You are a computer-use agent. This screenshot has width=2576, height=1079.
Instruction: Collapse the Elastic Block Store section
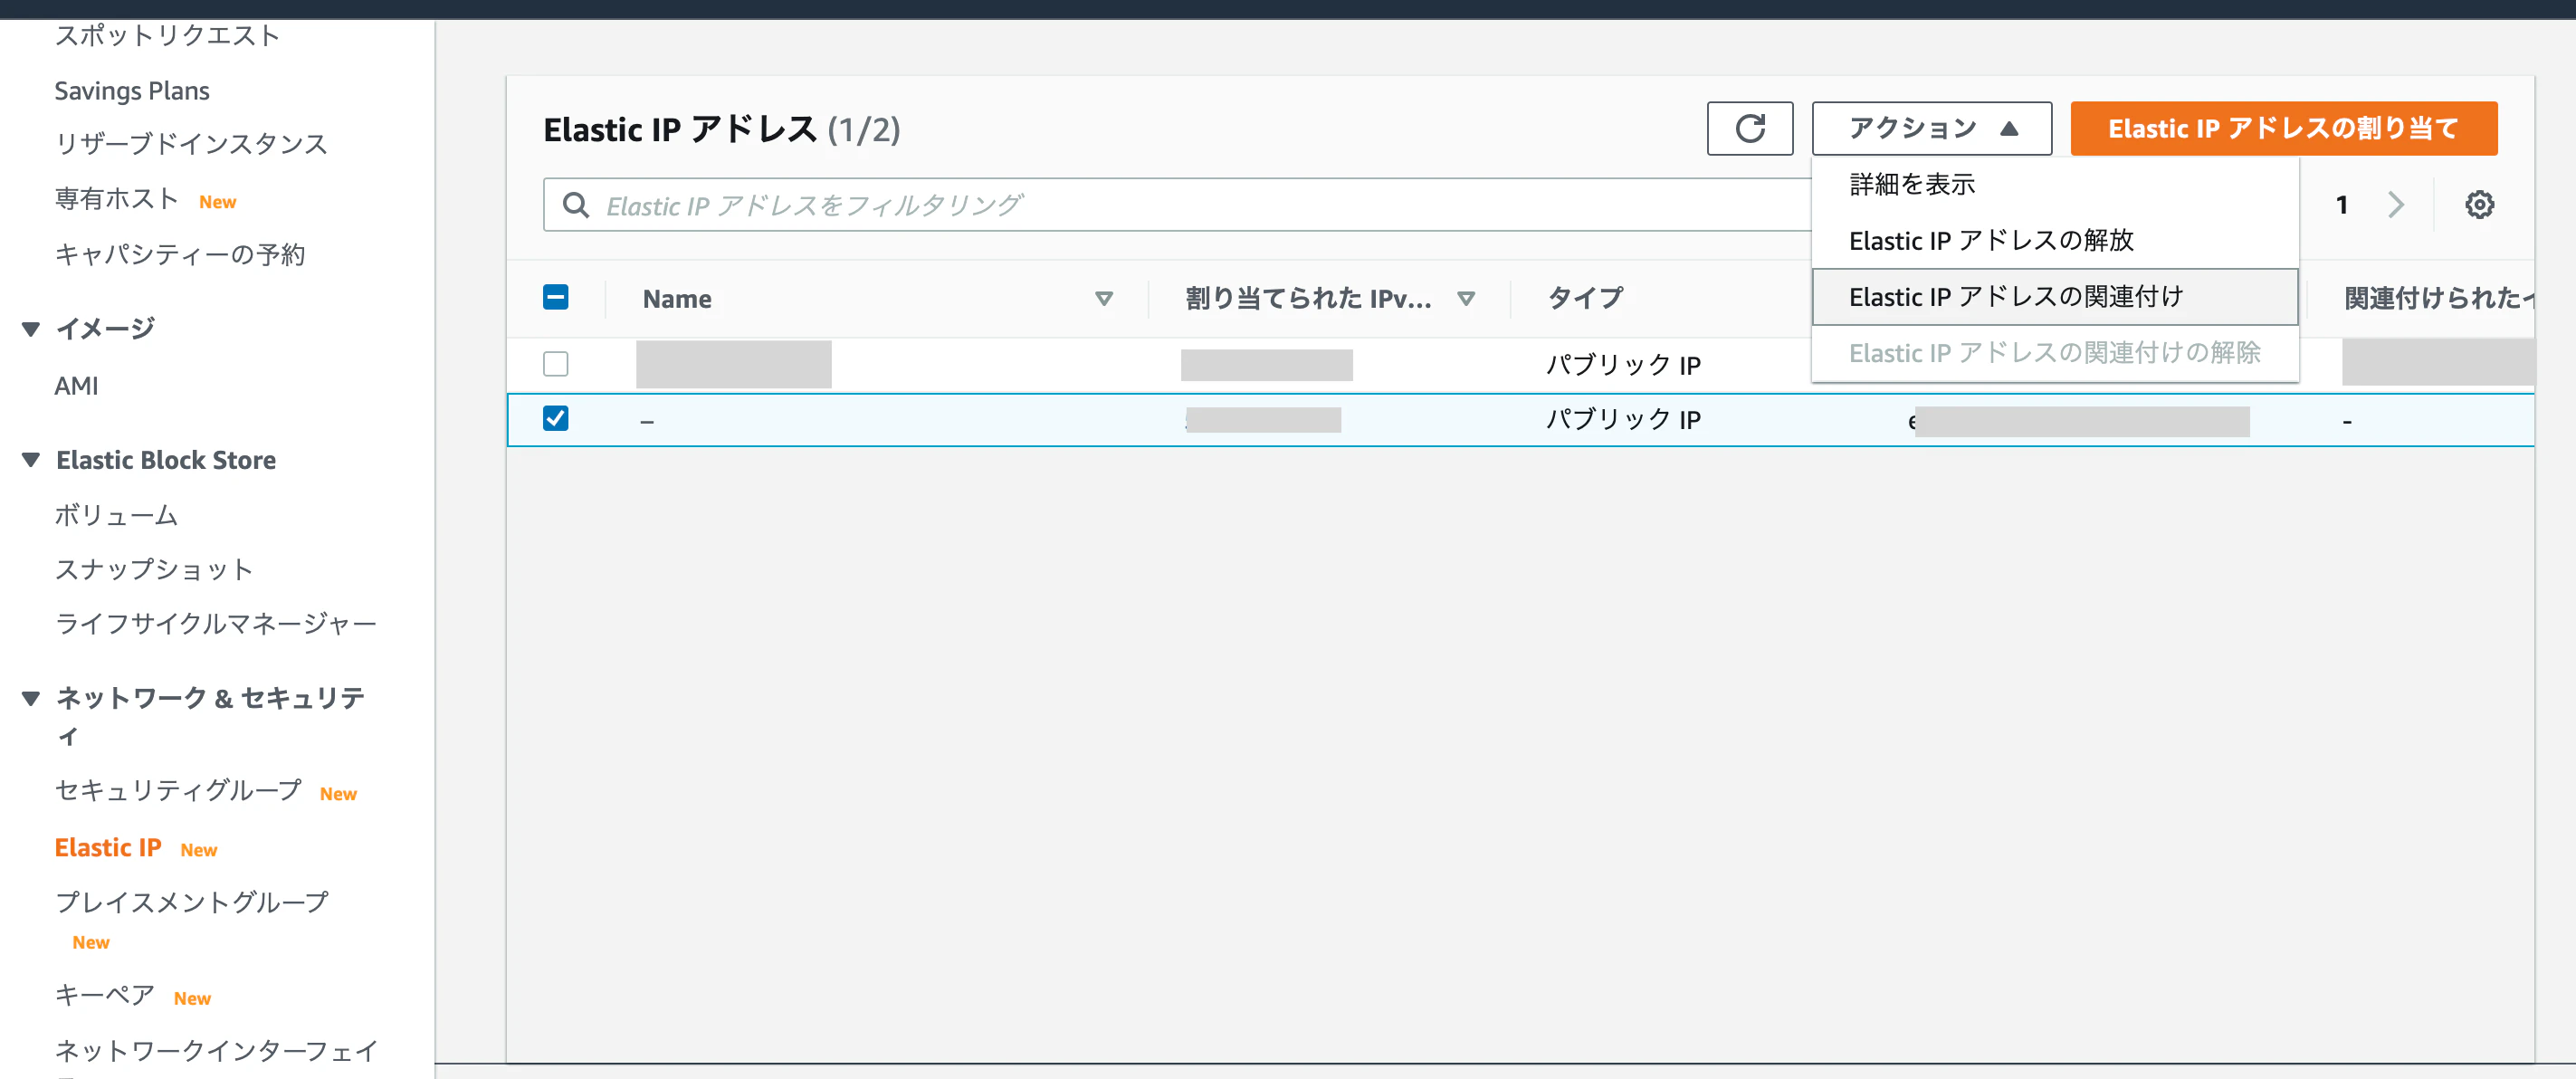pos(30,458)
